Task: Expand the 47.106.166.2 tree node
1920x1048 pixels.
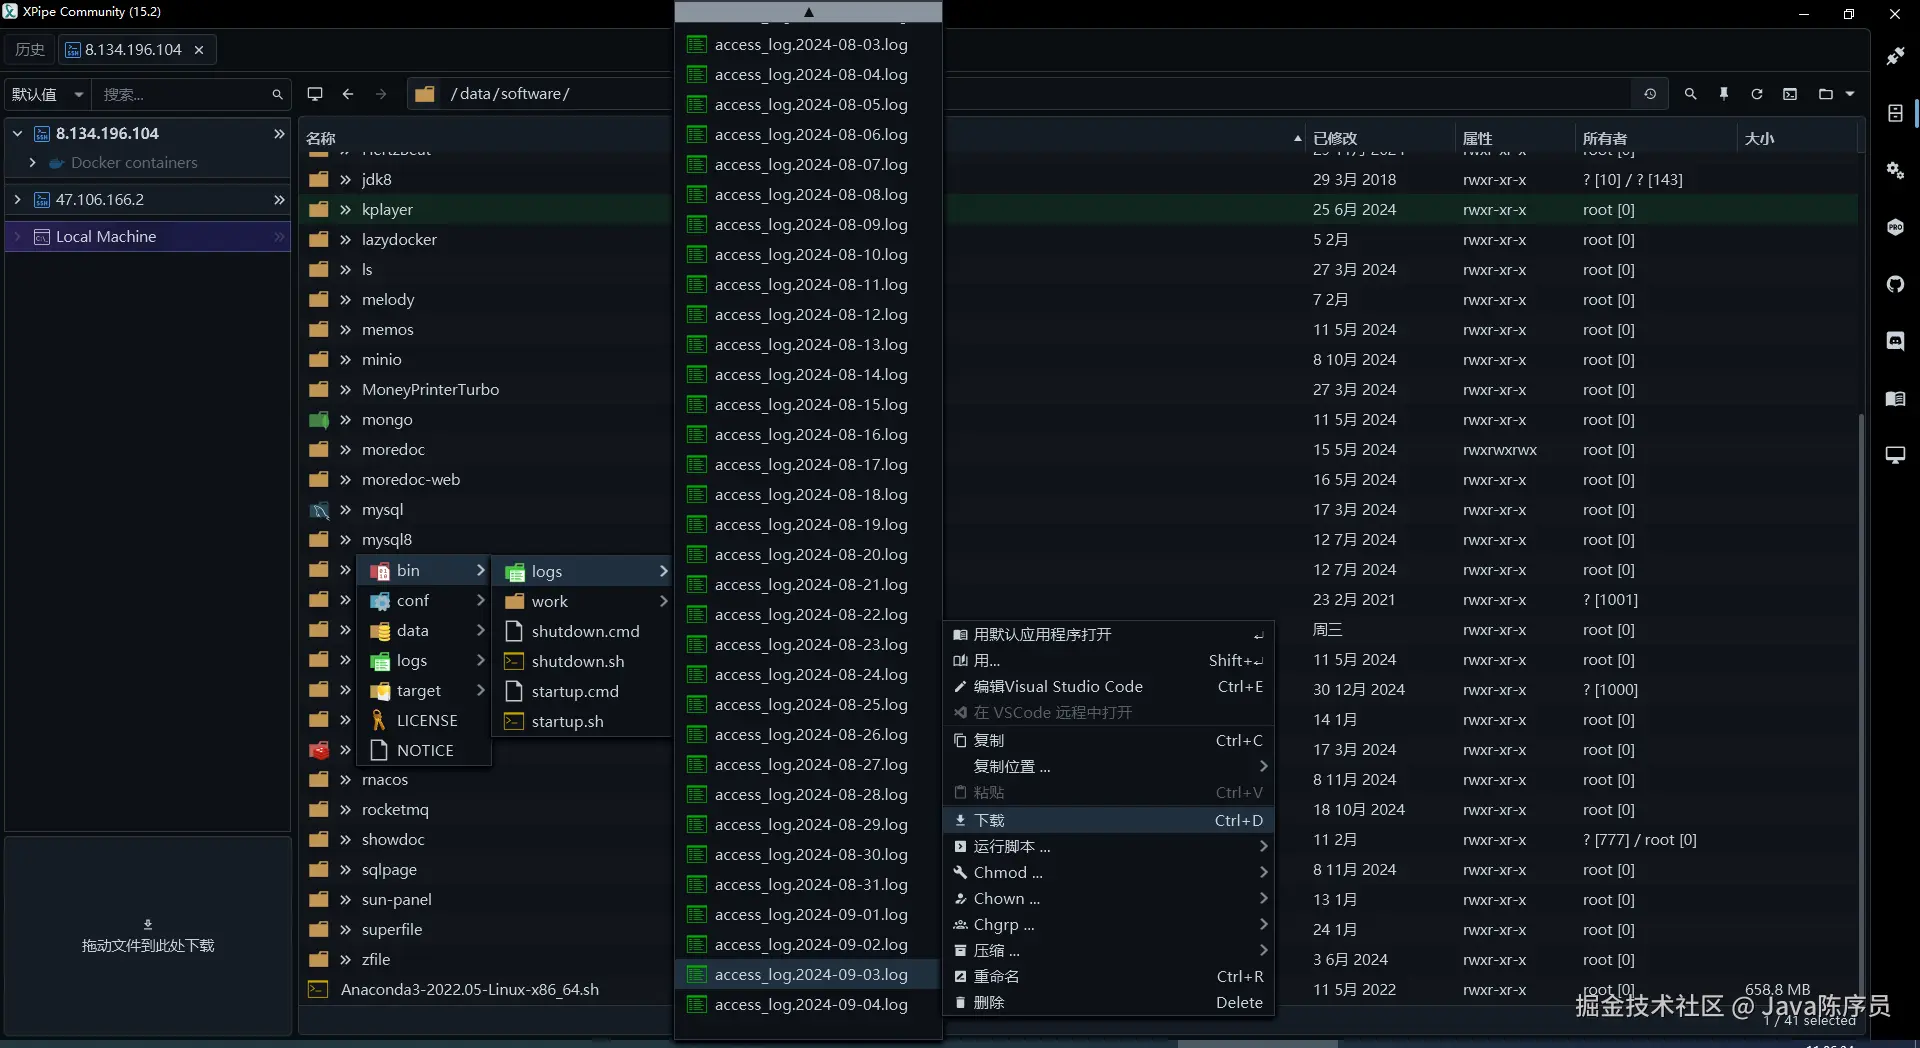Action: [17, 200]
